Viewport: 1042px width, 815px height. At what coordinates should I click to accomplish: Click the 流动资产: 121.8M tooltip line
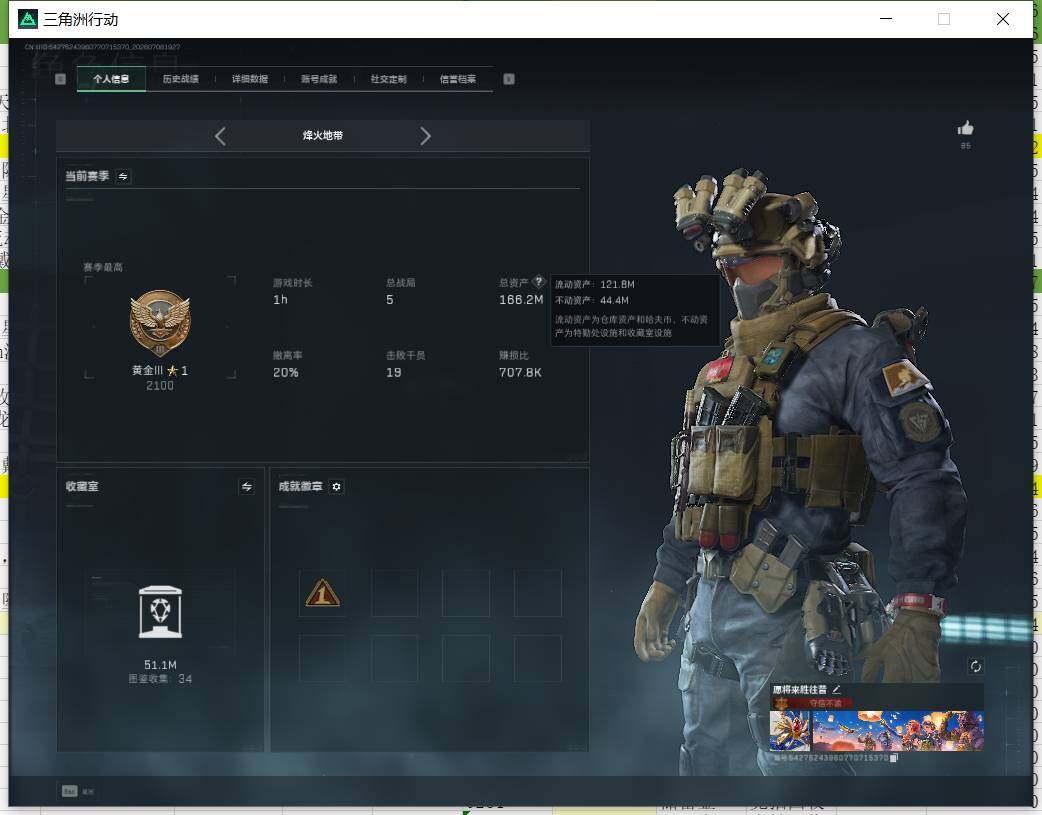[595, 285]
